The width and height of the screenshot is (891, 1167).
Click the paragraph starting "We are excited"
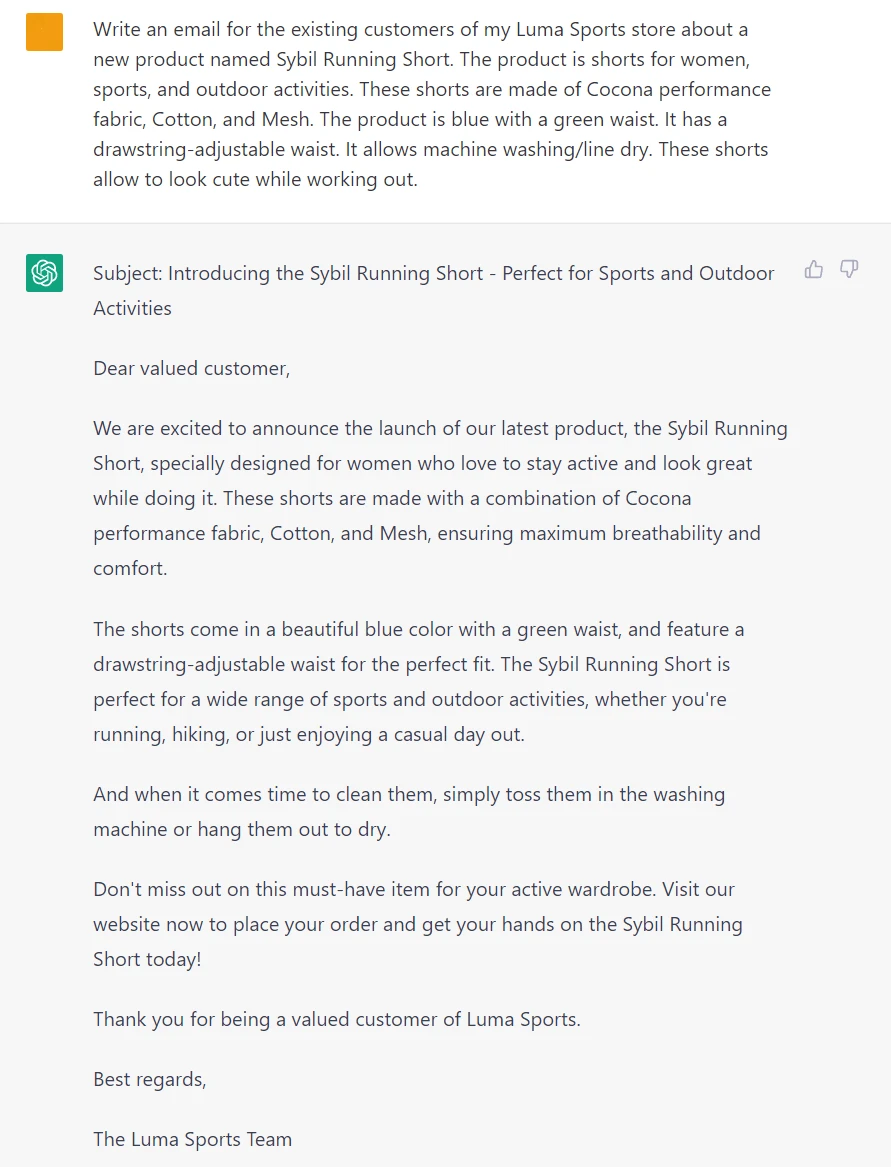pyautogui.click(x=440, y=498)
